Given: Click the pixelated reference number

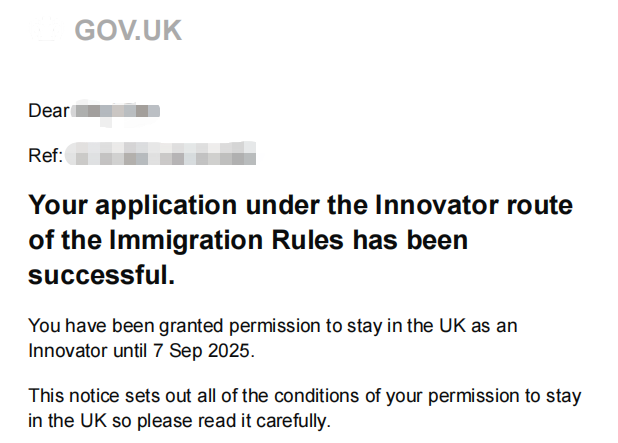Looking at the screenshot, I should (x=161, y=154).
